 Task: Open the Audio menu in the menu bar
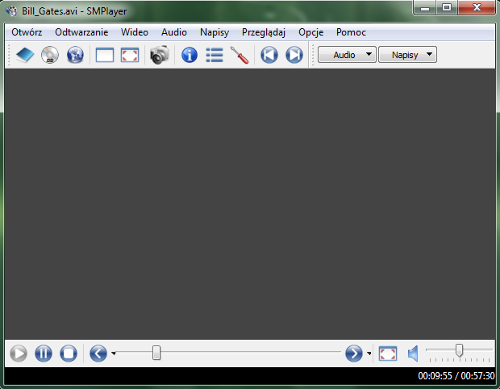click(174, 32)
